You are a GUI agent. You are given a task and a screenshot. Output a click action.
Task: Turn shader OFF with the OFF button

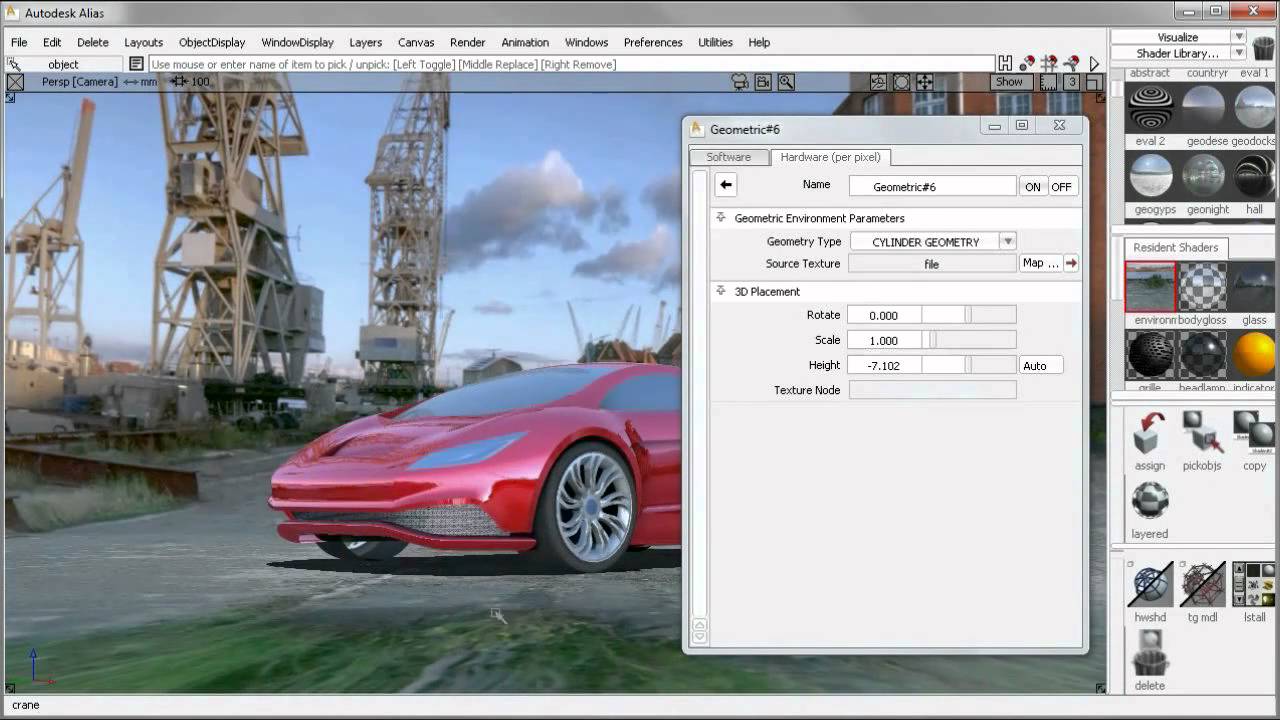pyautogui.click(x=1061, y=187)
